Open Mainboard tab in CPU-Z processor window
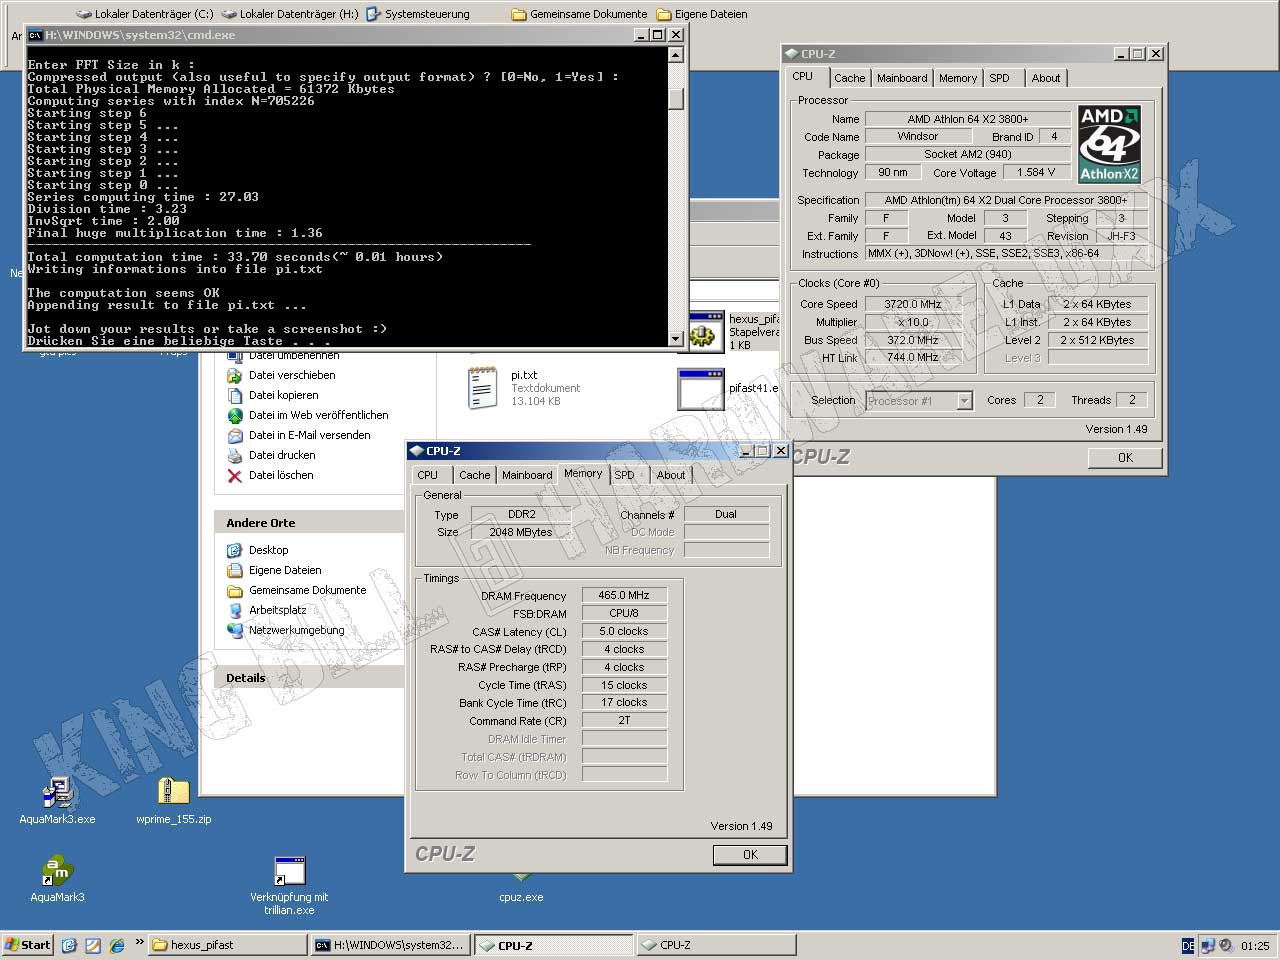Viewport: 1280px width, 960px height. coord(902,78)
